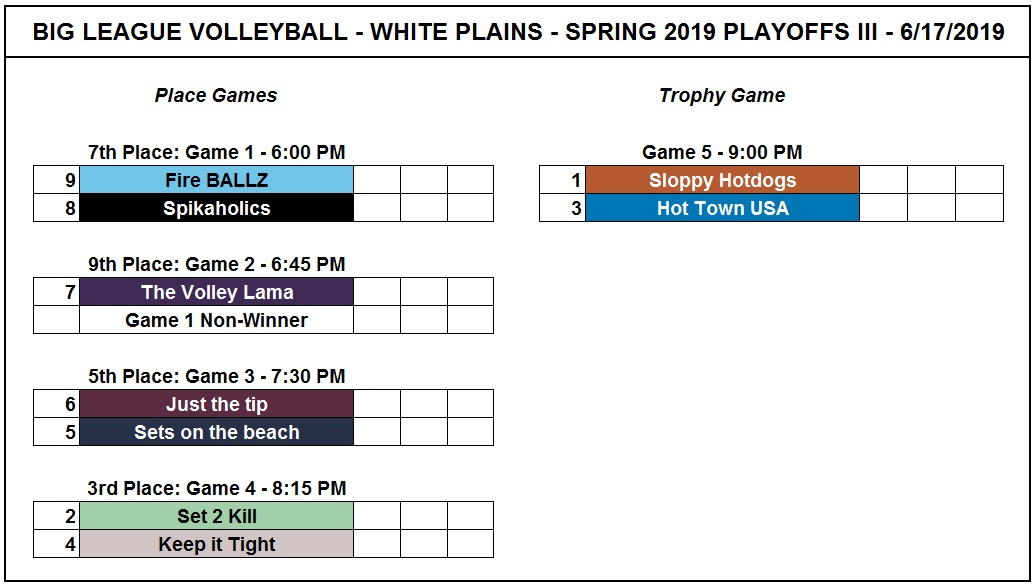Select seed 1 cell beside Sloppy Hotdogs
Image resolution: width=1036 pixels, height=587 pixels.
tap(563, 180)
